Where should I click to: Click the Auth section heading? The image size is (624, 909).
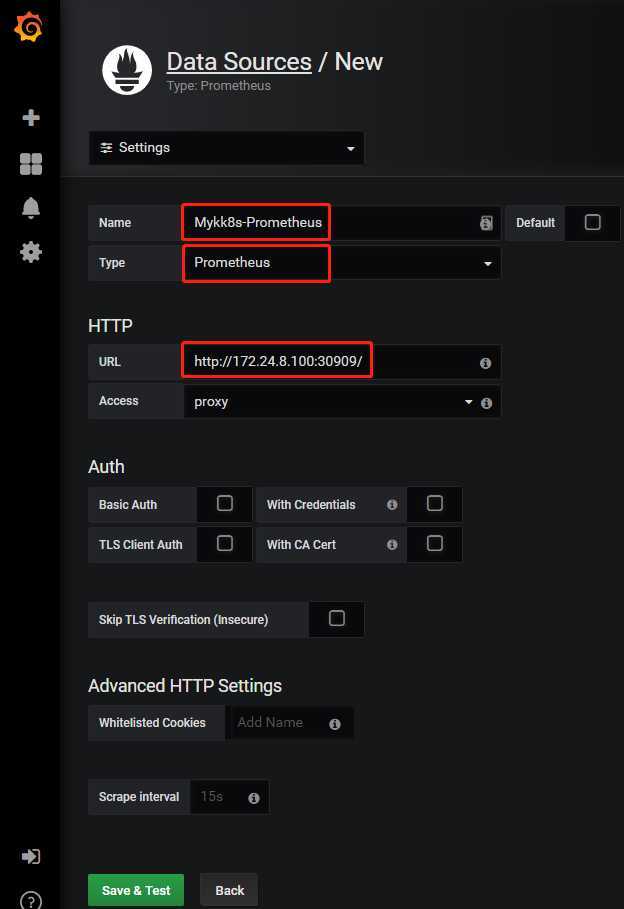(x=106, y=467)
